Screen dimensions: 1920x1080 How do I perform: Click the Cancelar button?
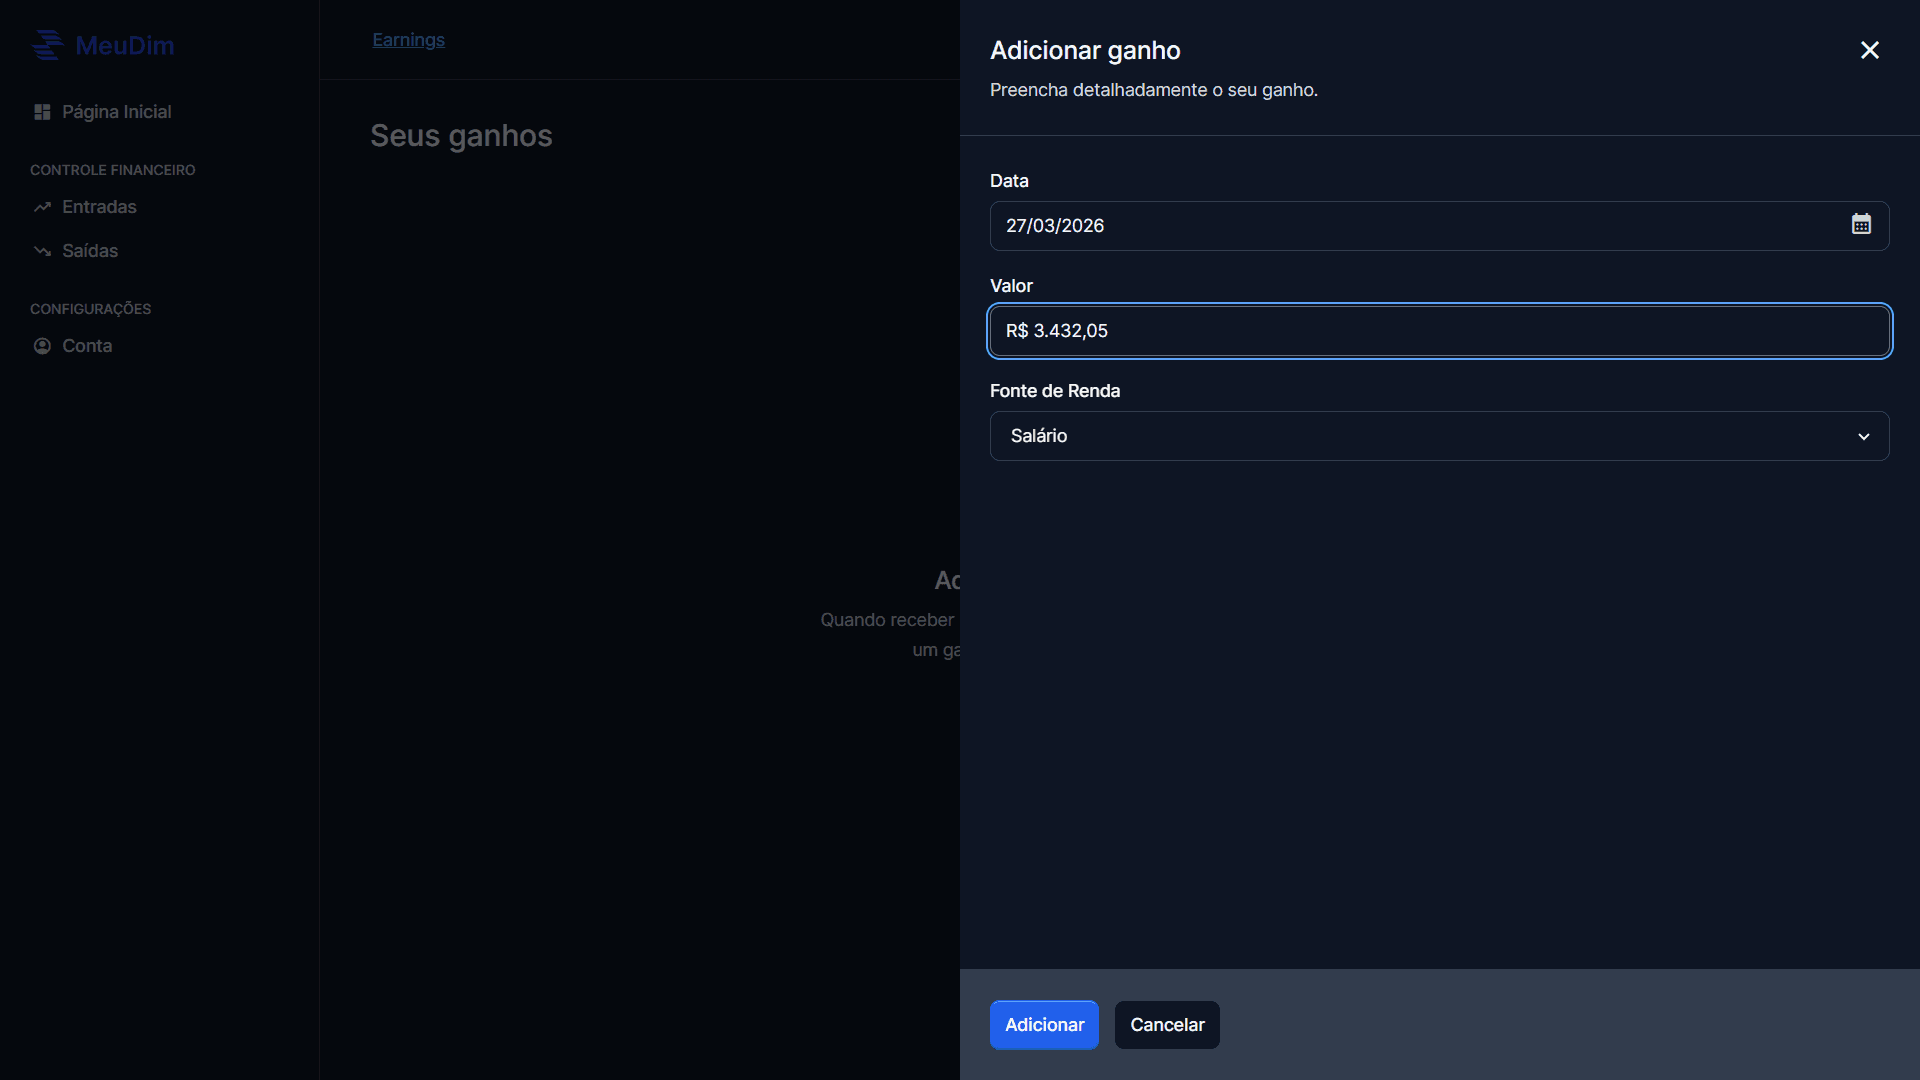point(1167,1025)
